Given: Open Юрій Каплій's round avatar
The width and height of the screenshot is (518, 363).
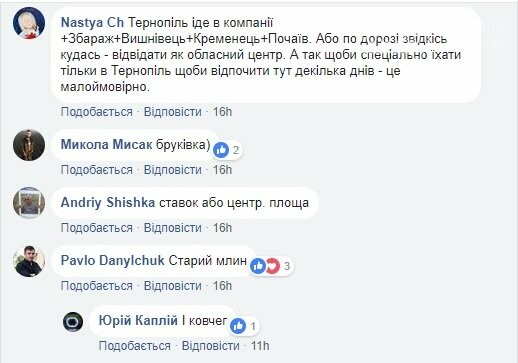Looking at the screenshot, I should point(73,322).
